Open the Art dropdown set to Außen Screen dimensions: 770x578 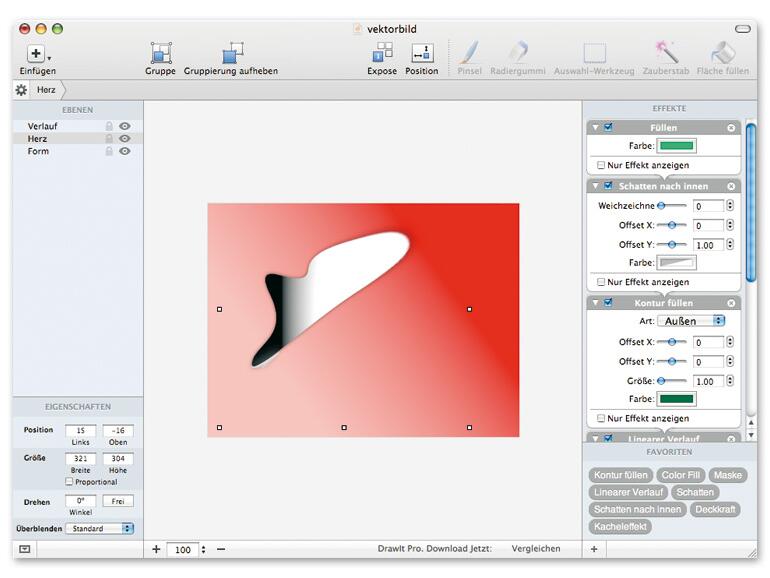691,321
